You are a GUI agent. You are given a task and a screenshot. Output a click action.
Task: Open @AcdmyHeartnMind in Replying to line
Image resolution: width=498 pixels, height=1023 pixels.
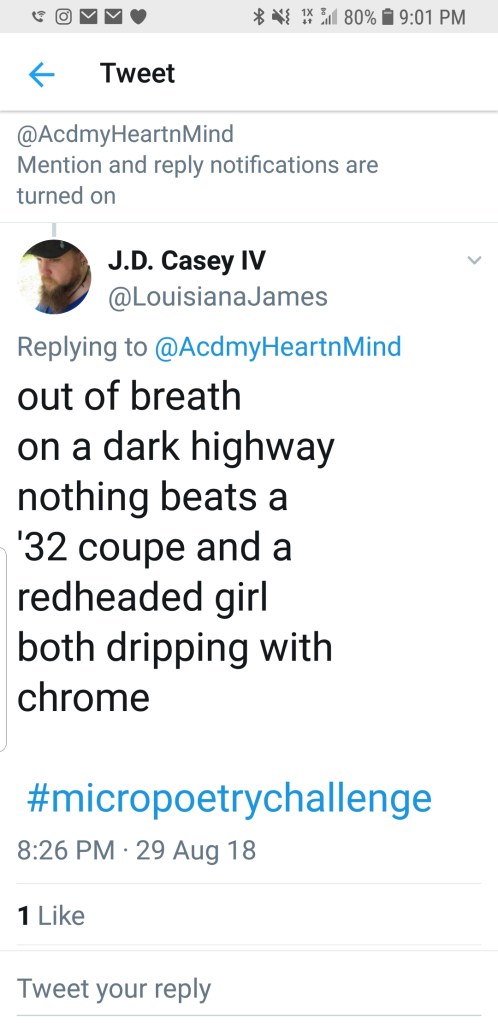point(277,346)
